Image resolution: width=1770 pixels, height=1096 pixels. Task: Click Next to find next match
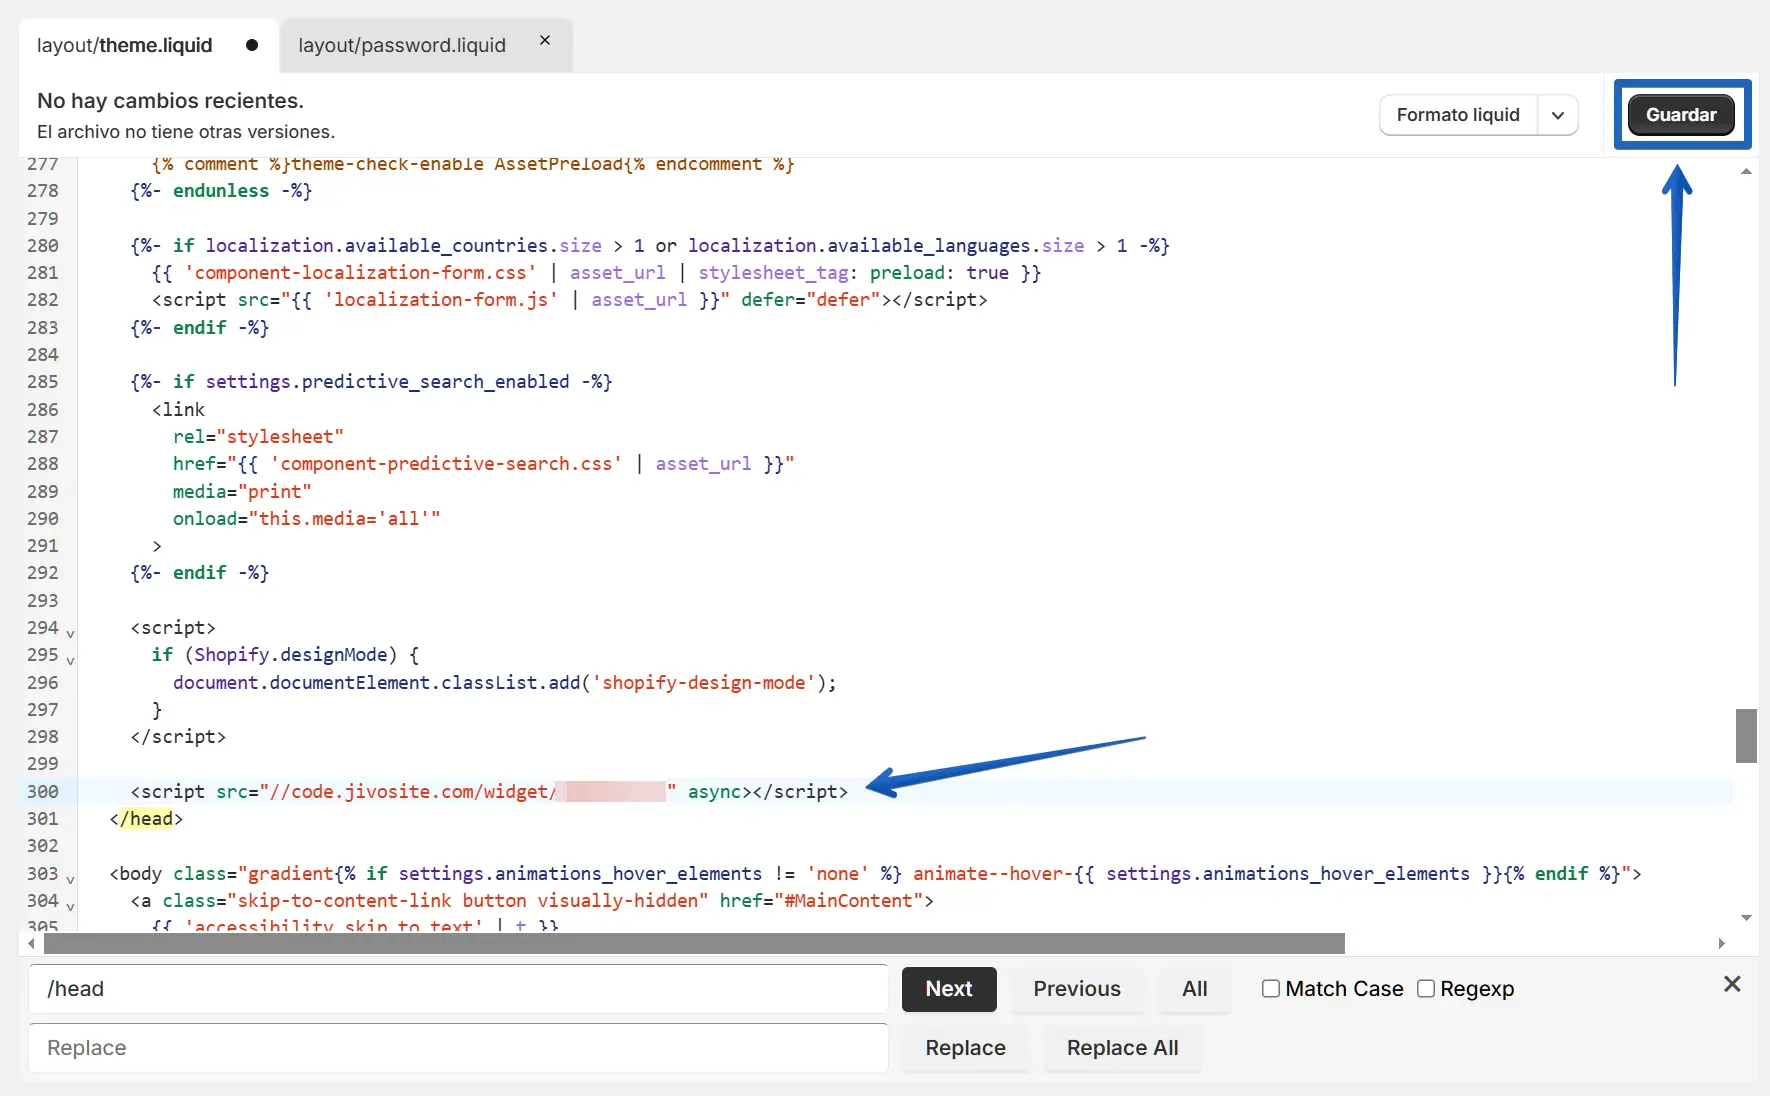948,989
